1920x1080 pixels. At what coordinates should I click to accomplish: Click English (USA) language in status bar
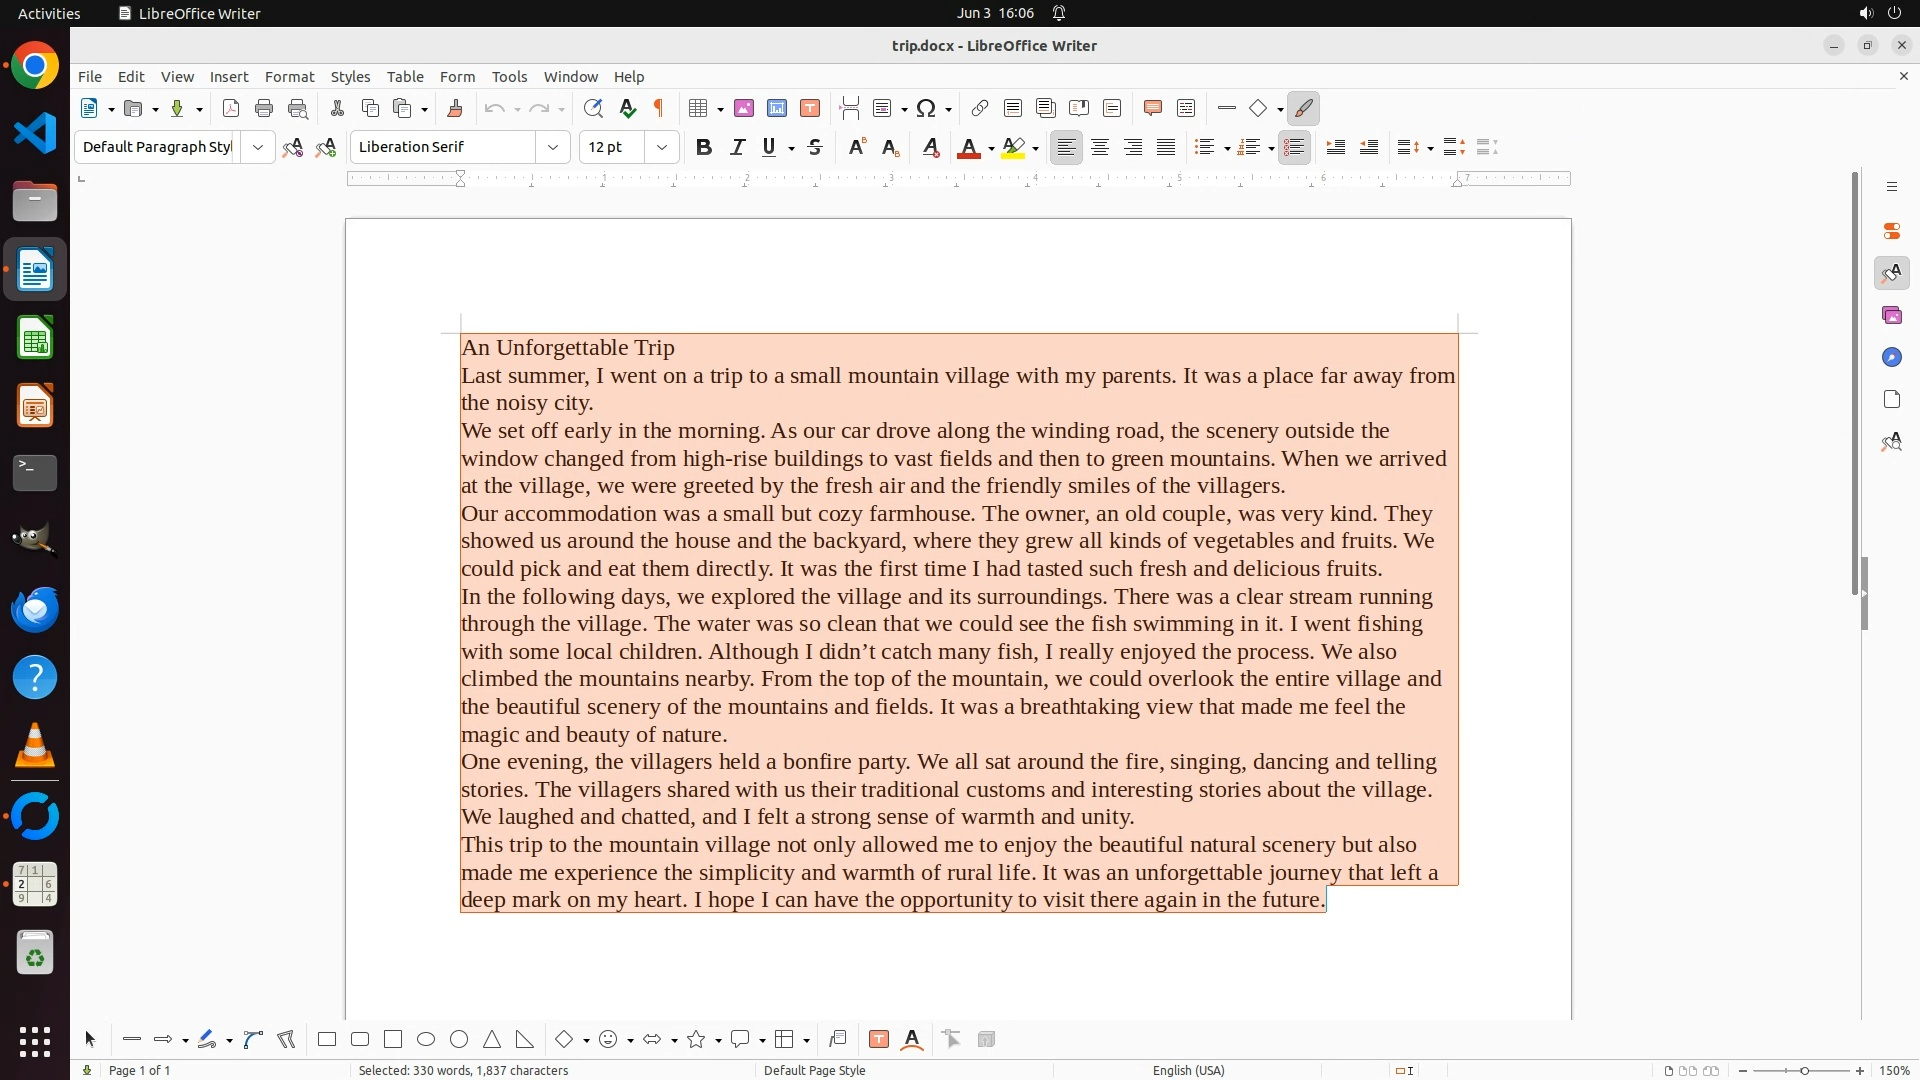pos(1188,1070)
